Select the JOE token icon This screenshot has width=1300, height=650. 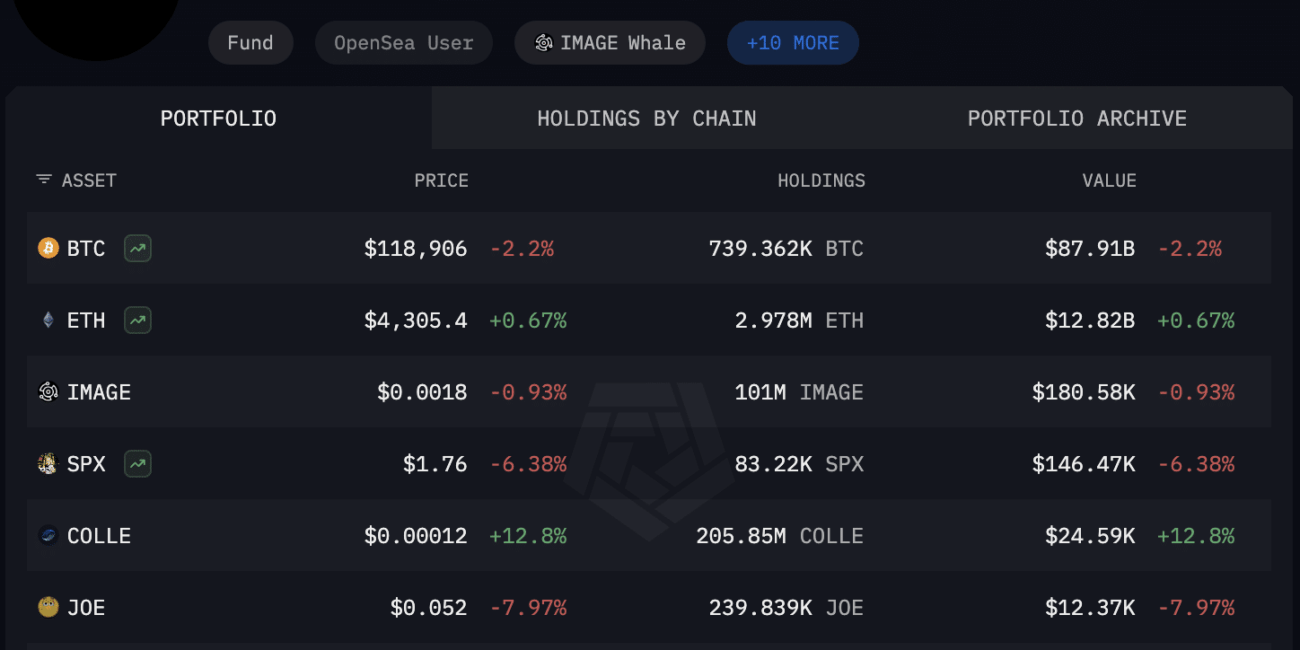48,607
